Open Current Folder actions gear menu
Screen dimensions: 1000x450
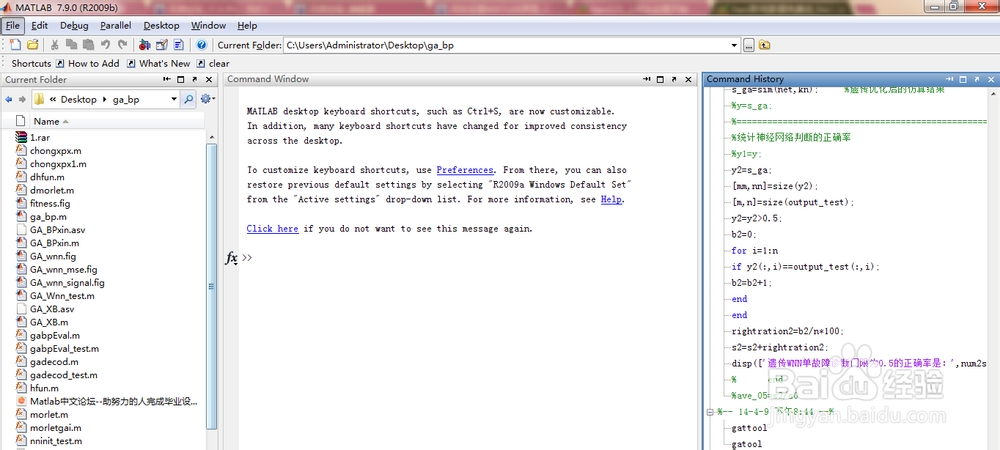[x=207, y=99]
